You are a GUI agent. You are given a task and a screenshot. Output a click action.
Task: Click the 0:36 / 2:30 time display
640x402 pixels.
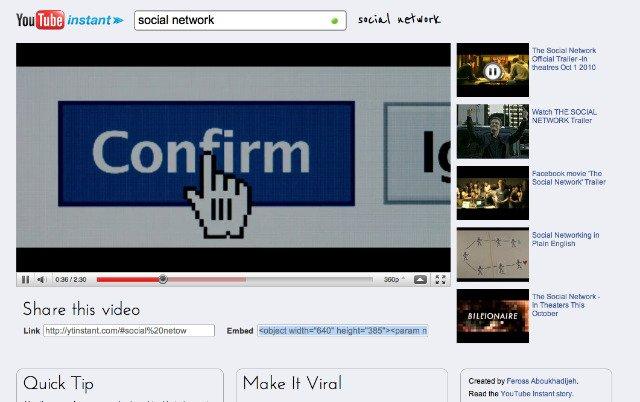point(71,280)
